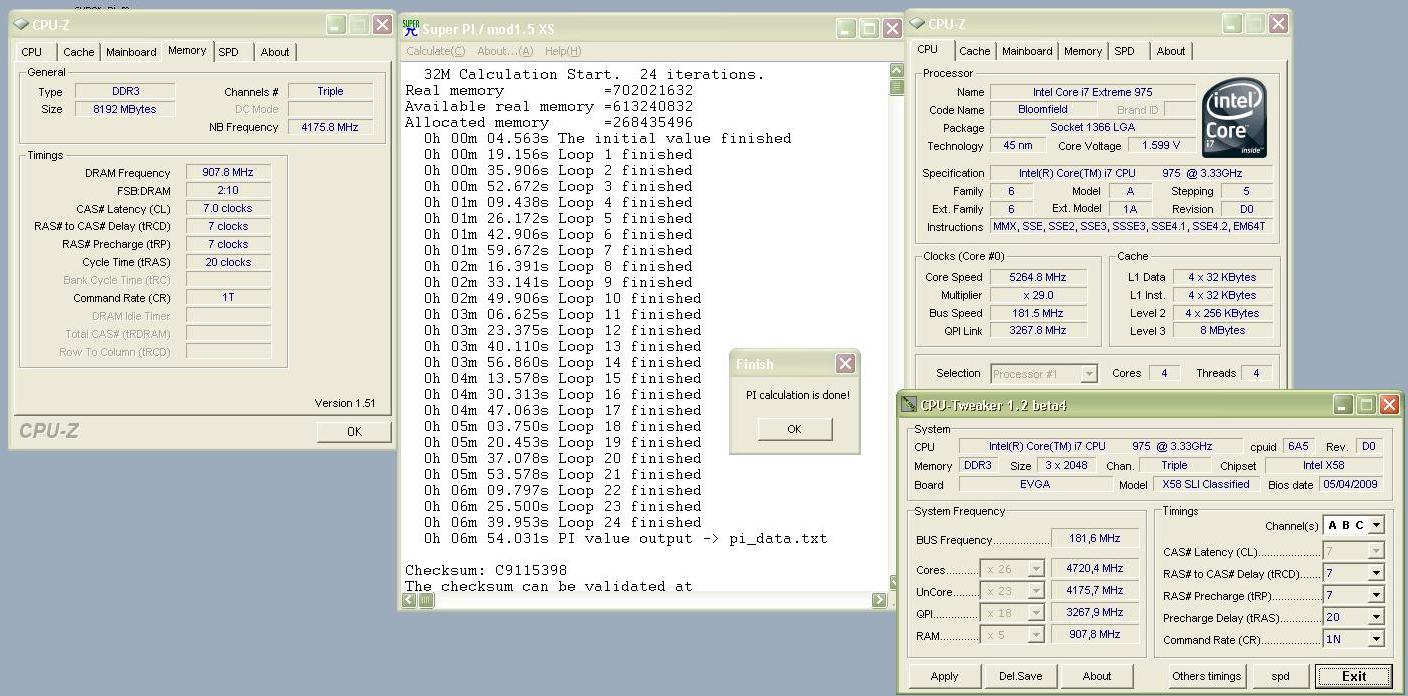This screenshot has height=696, width=1408.
Task: Open the Calculate menu in Super PI
Action: tap(435, 51)
